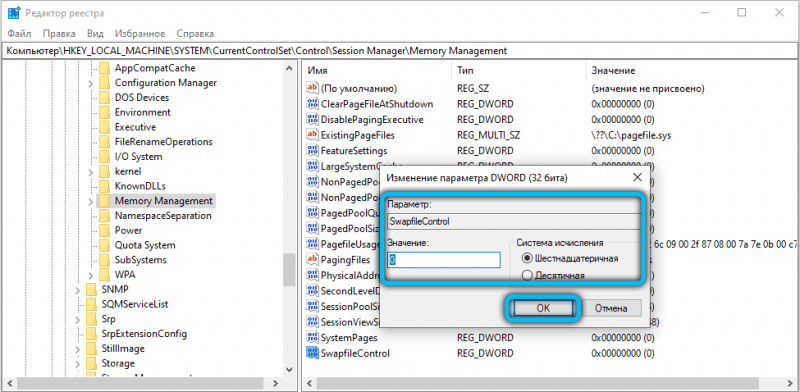Click the Quota System folder icon
800x392 pixels.
point(104,245)
